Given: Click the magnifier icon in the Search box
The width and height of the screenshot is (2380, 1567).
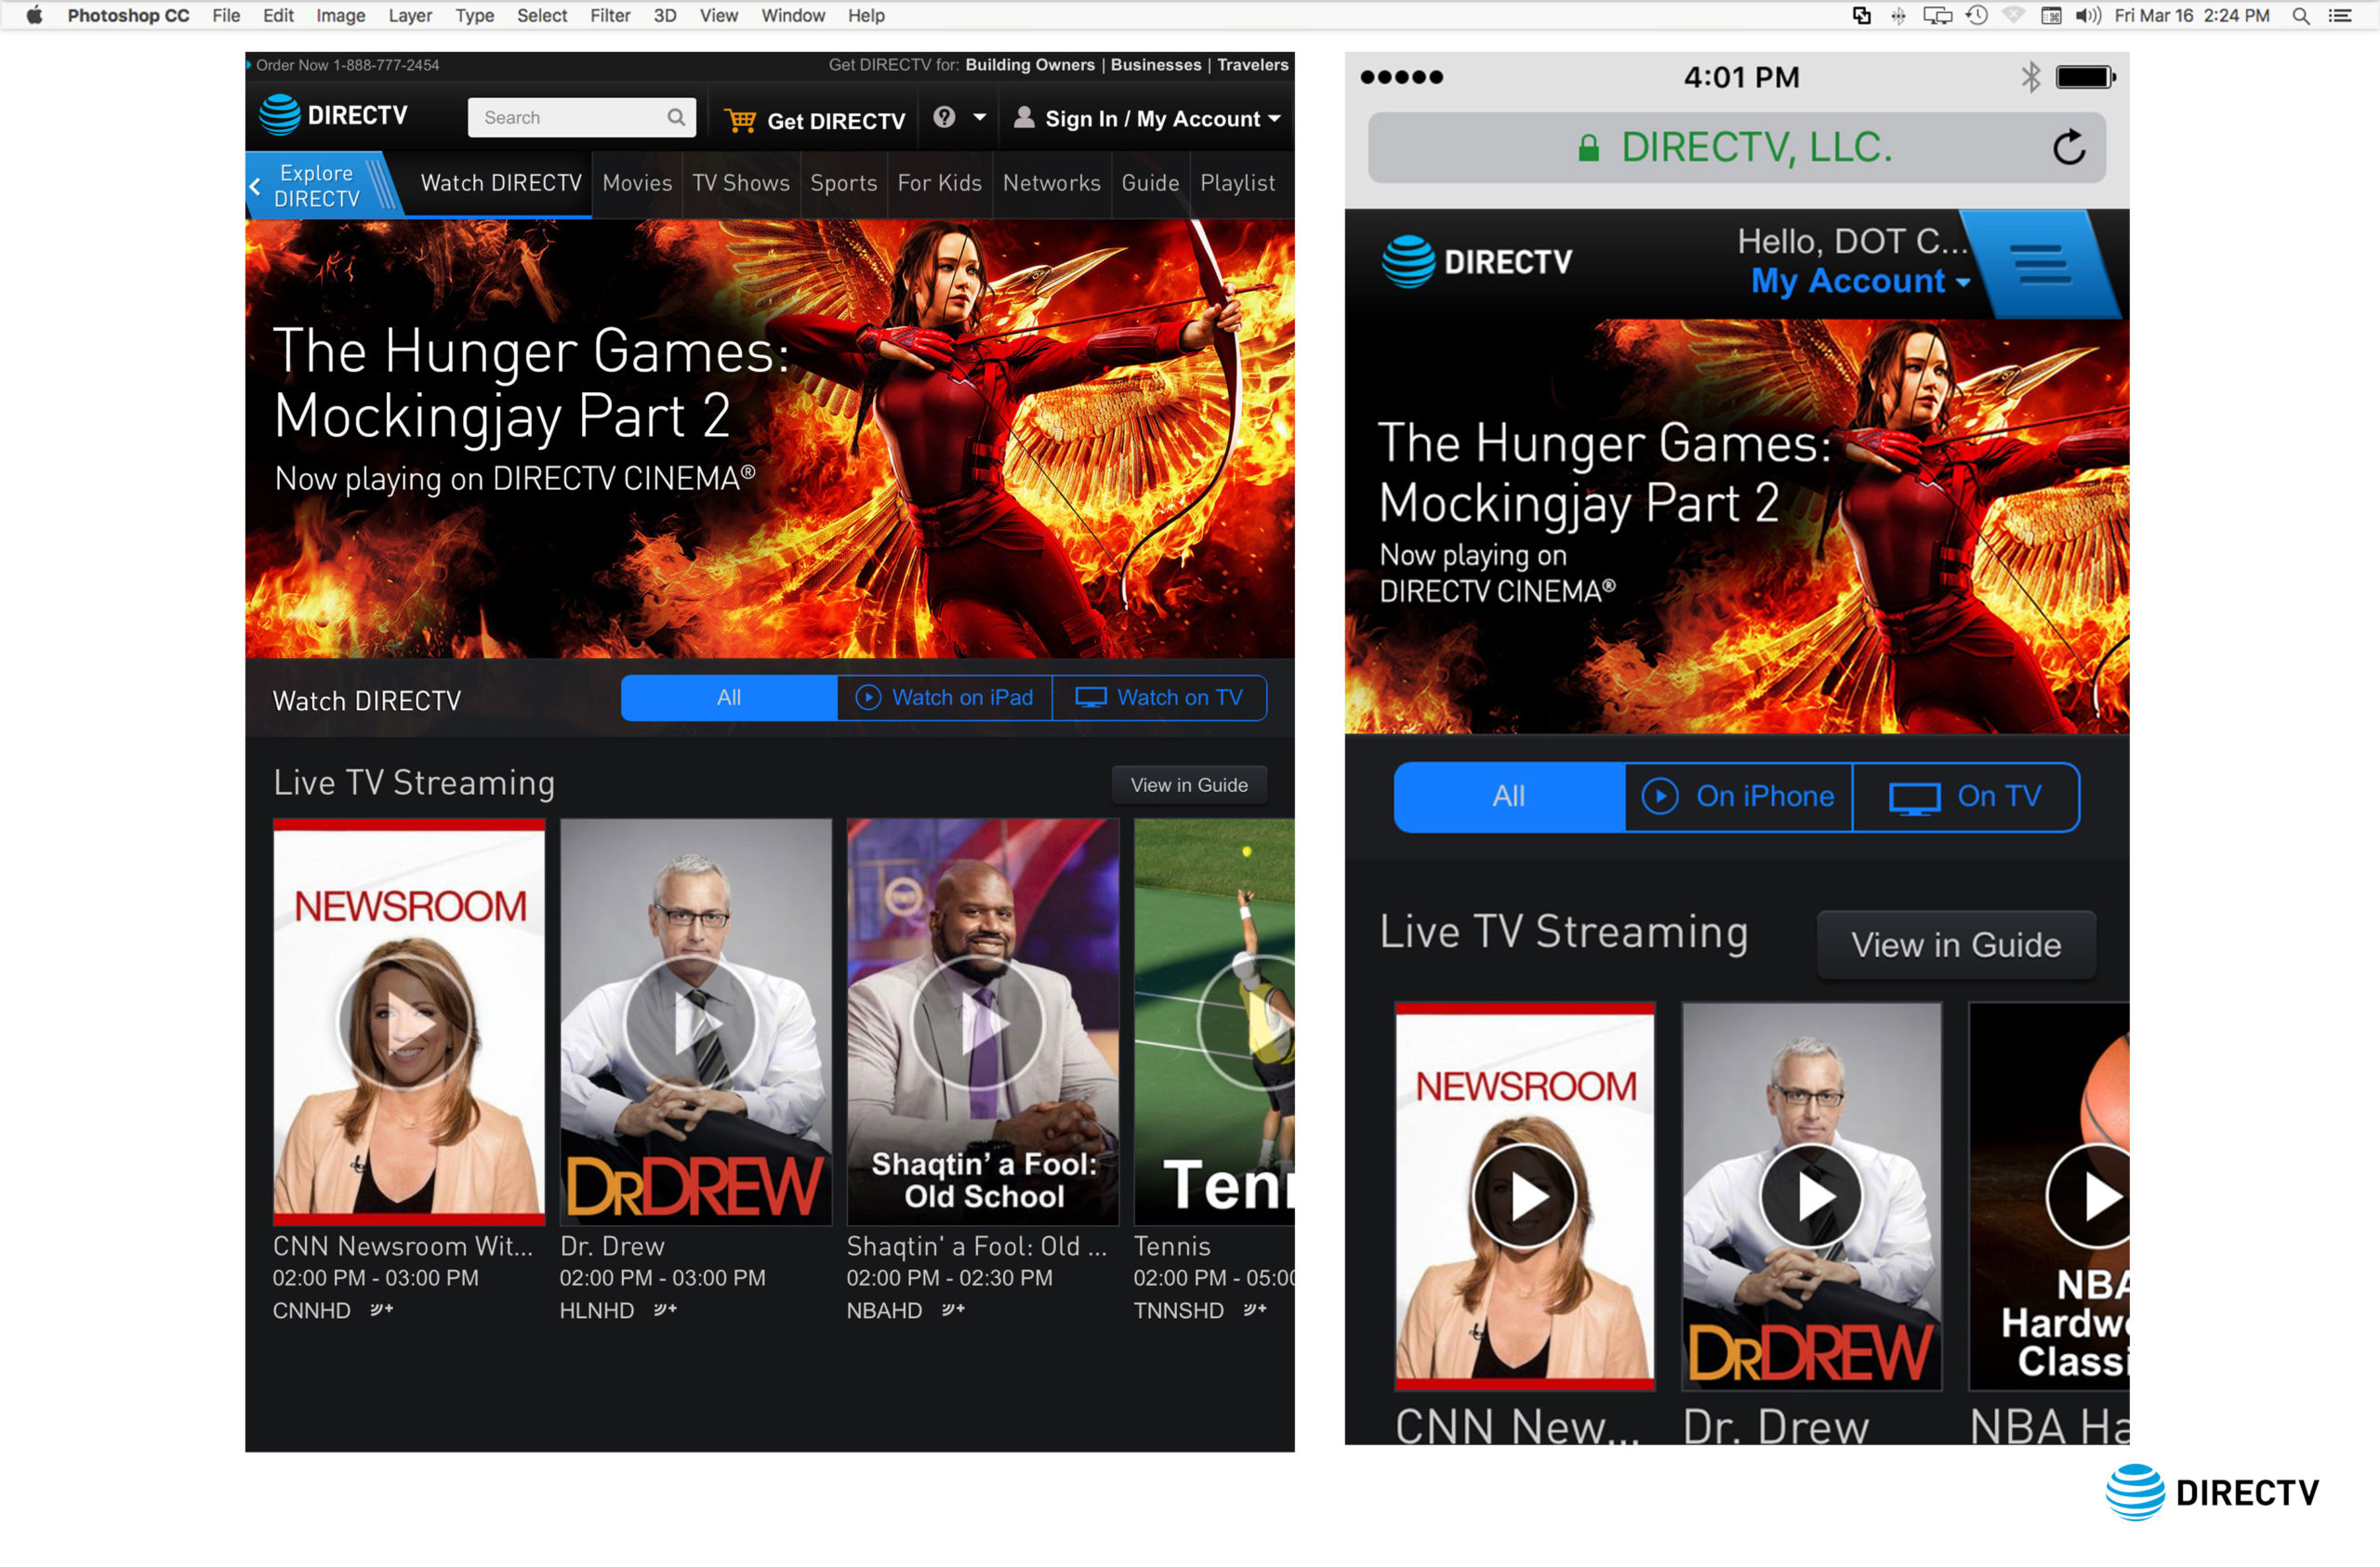Looking at the screenshot, I should (676, 117).
